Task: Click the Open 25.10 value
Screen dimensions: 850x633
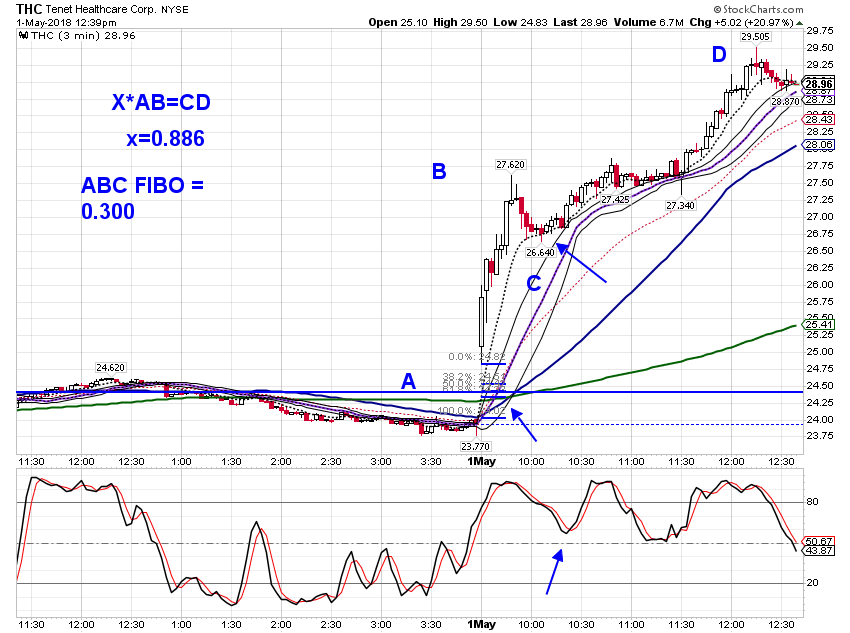Action: (x=398, y=22)
